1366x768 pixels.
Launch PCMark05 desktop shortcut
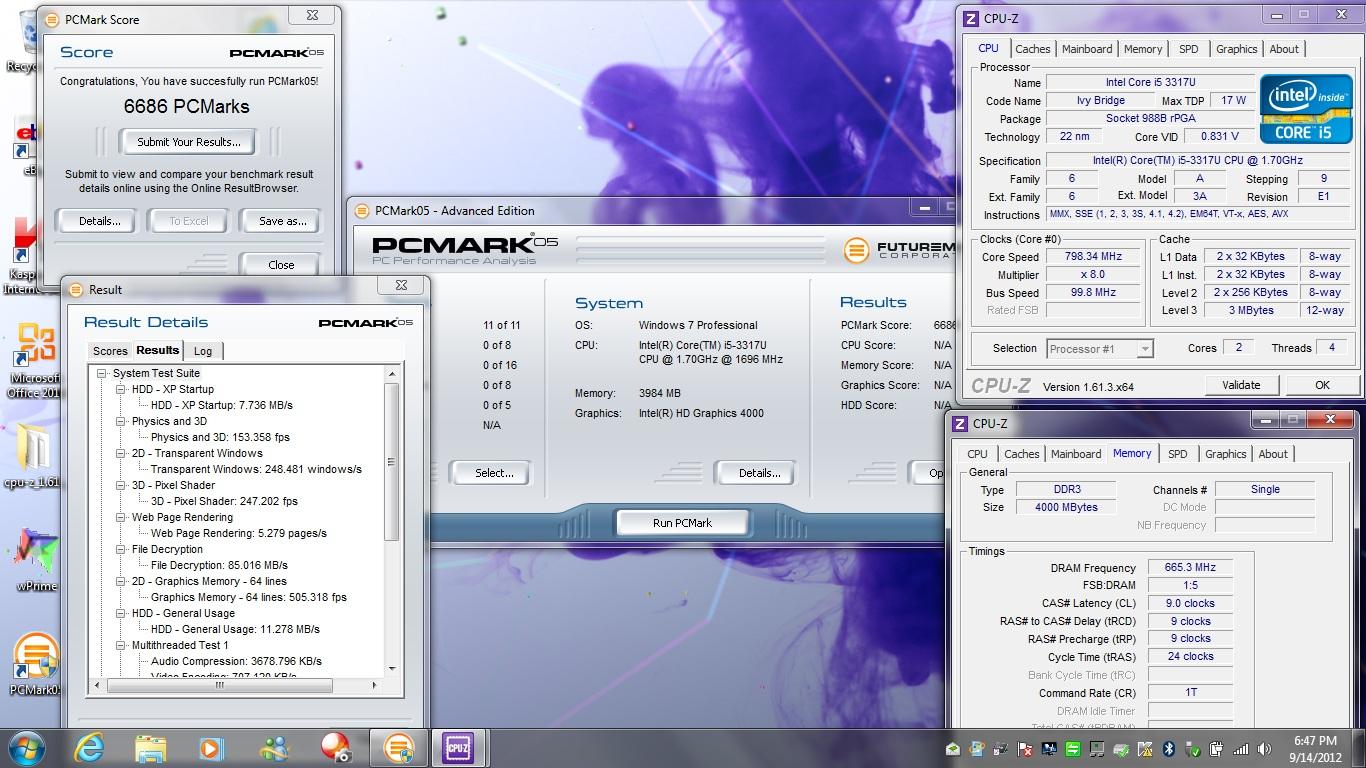point(35,665)
